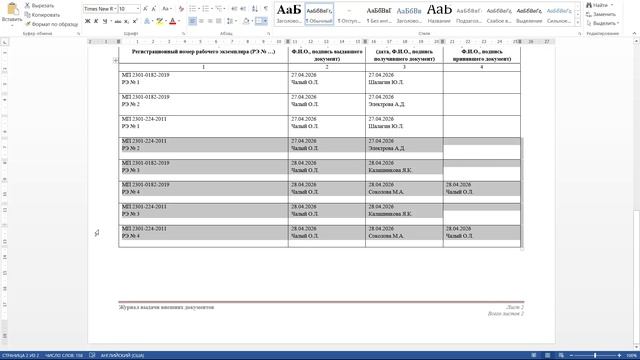Open line spacing options
The height and width of the screenshot is (360, 640).
coord(231,21)
